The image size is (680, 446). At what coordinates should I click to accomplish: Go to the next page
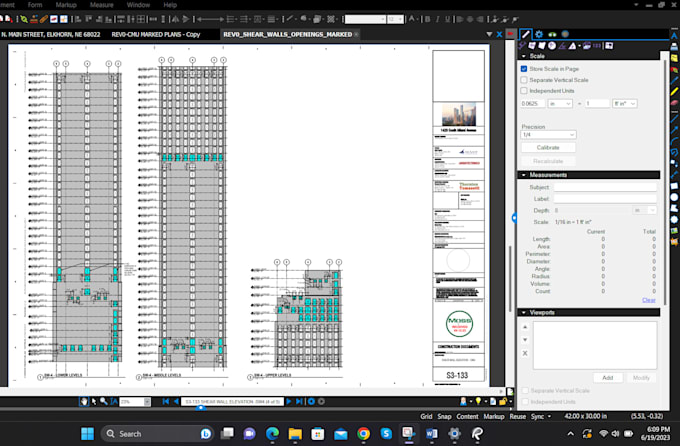289,401
